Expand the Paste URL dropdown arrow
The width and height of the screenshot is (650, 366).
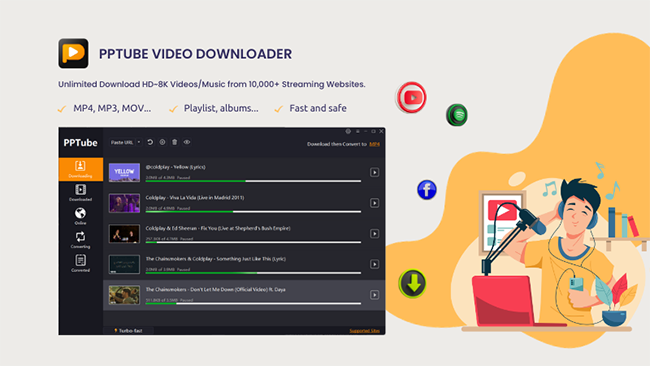pos(139,142)
